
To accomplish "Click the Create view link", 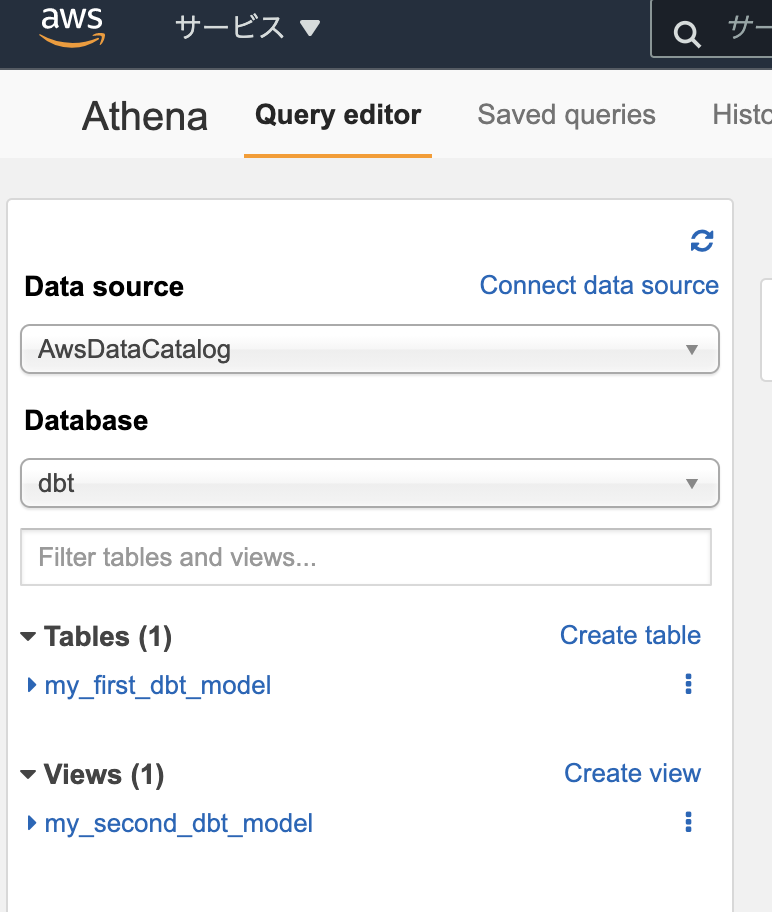I will [632, 773].
